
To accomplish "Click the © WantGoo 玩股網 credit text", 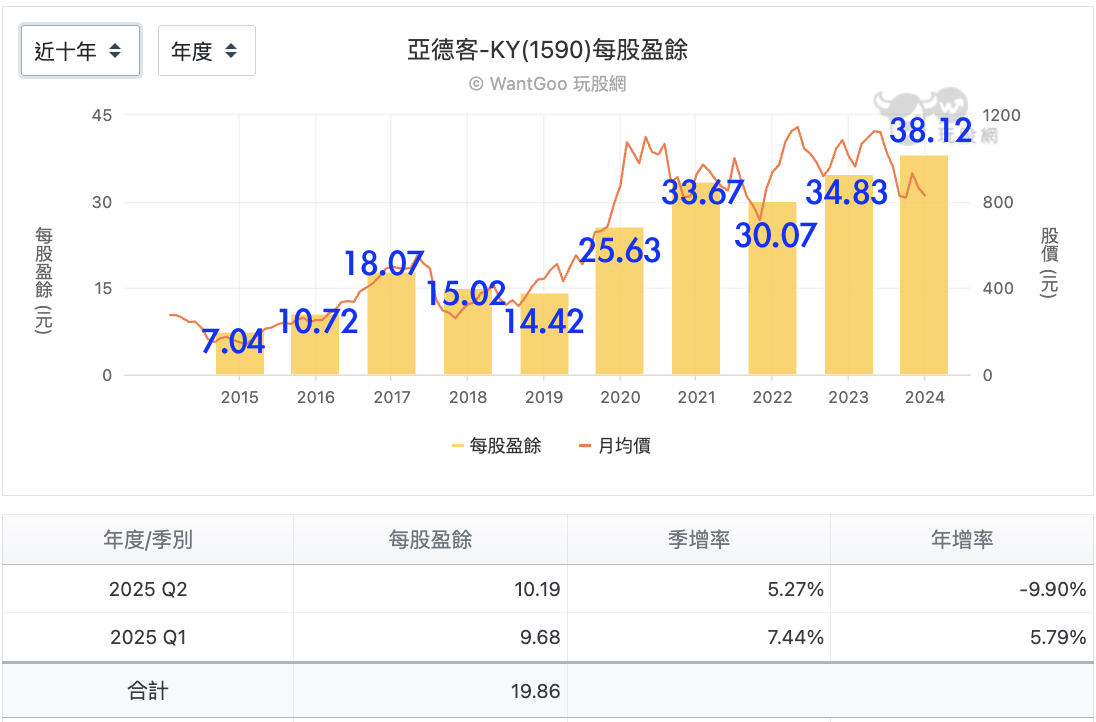I will click(547, 84).
